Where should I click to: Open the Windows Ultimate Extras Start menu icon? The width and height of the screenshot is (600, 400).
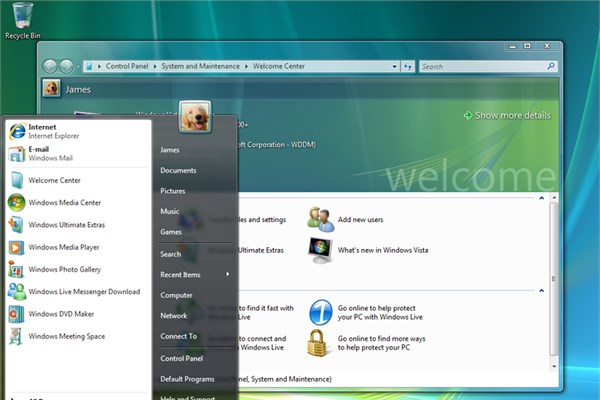click(x=16, y=225)
